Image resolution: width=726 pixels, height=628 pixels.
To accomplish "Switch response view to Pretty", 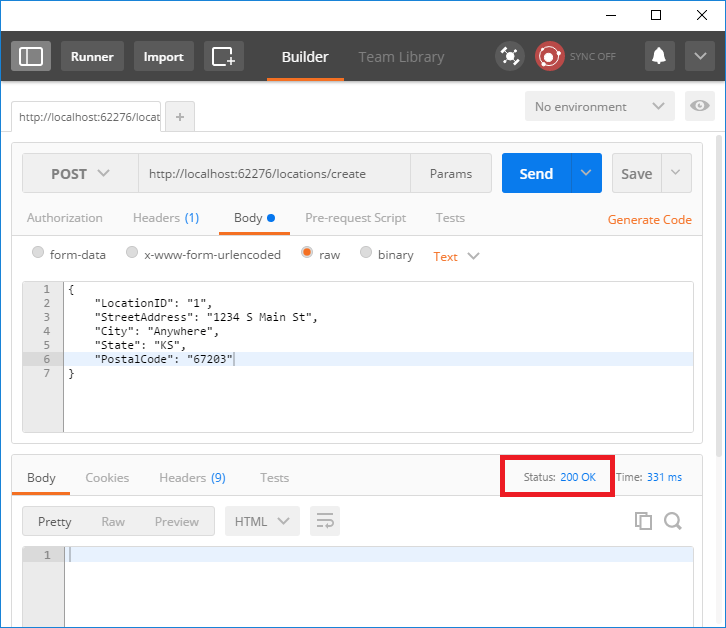I will pos(55,521).
